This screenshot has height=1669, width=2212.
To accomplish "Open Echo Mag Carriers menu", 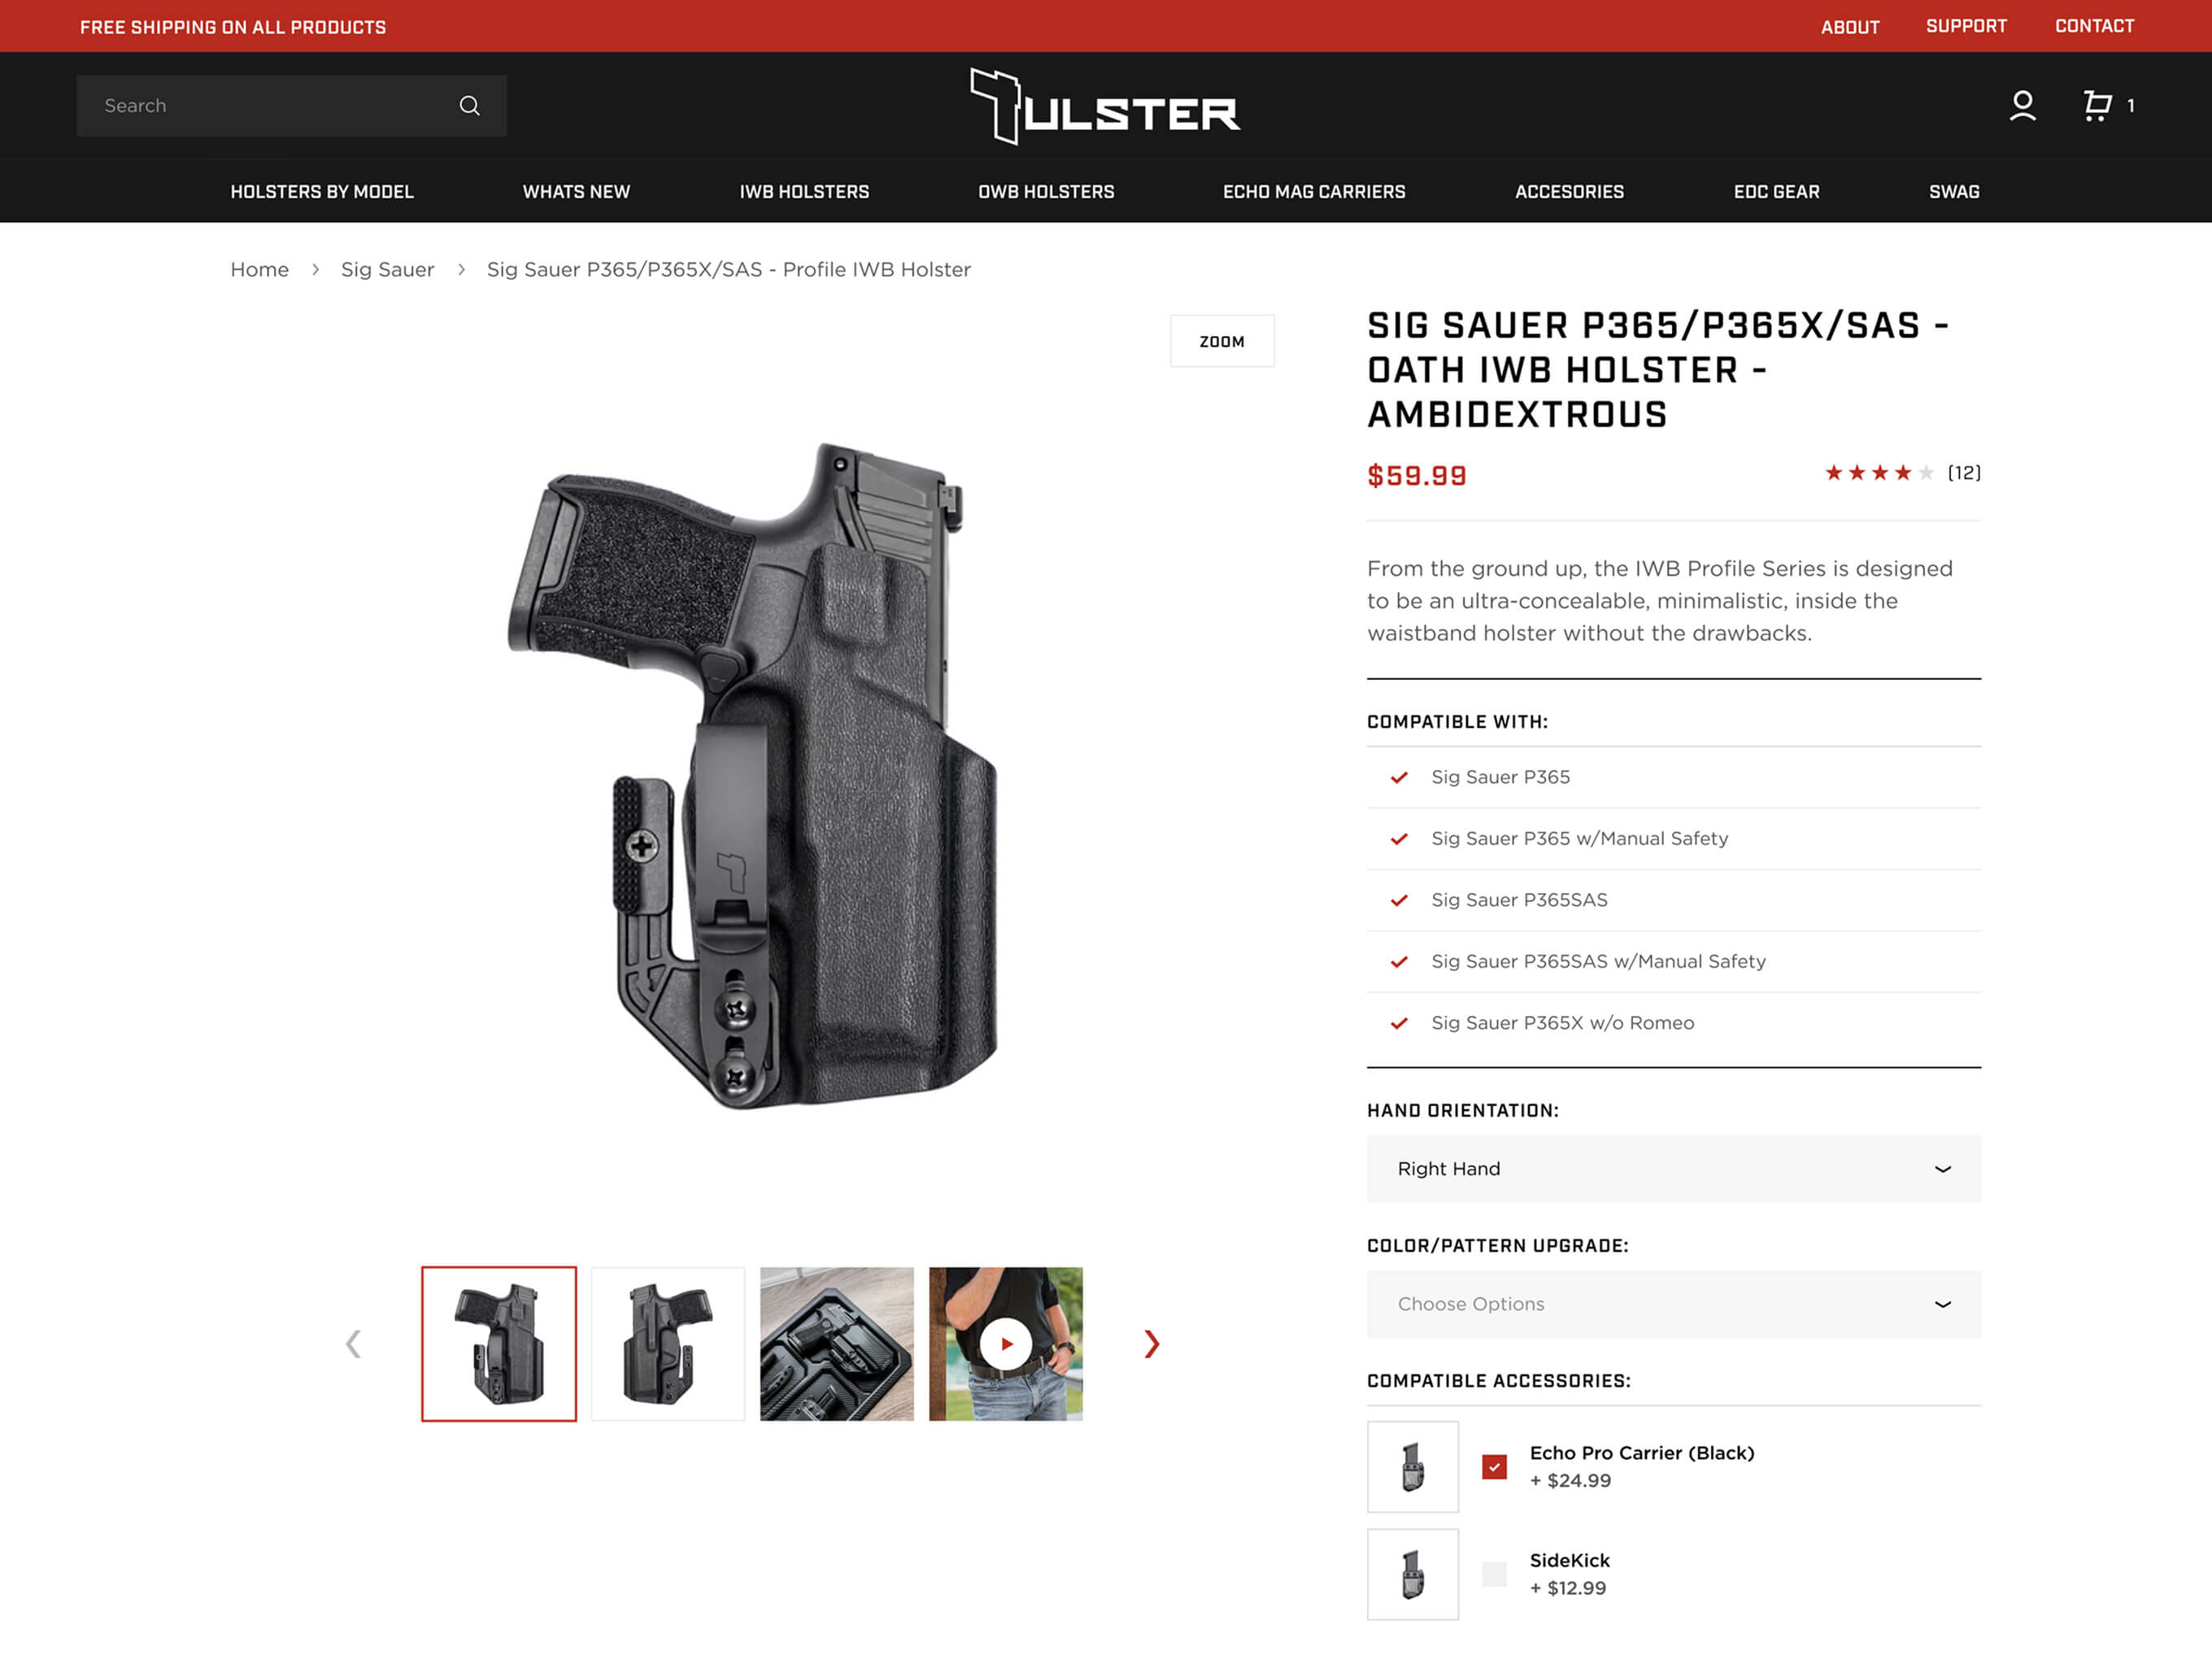I will [x=1314, y=191].
